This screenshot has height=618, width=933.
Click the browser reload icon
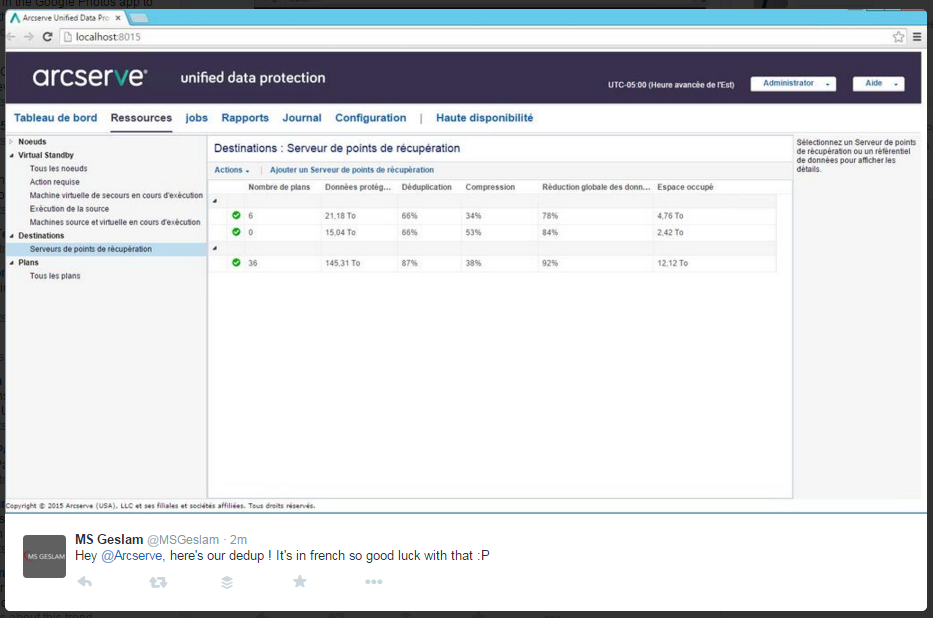(x=48, y=37)
